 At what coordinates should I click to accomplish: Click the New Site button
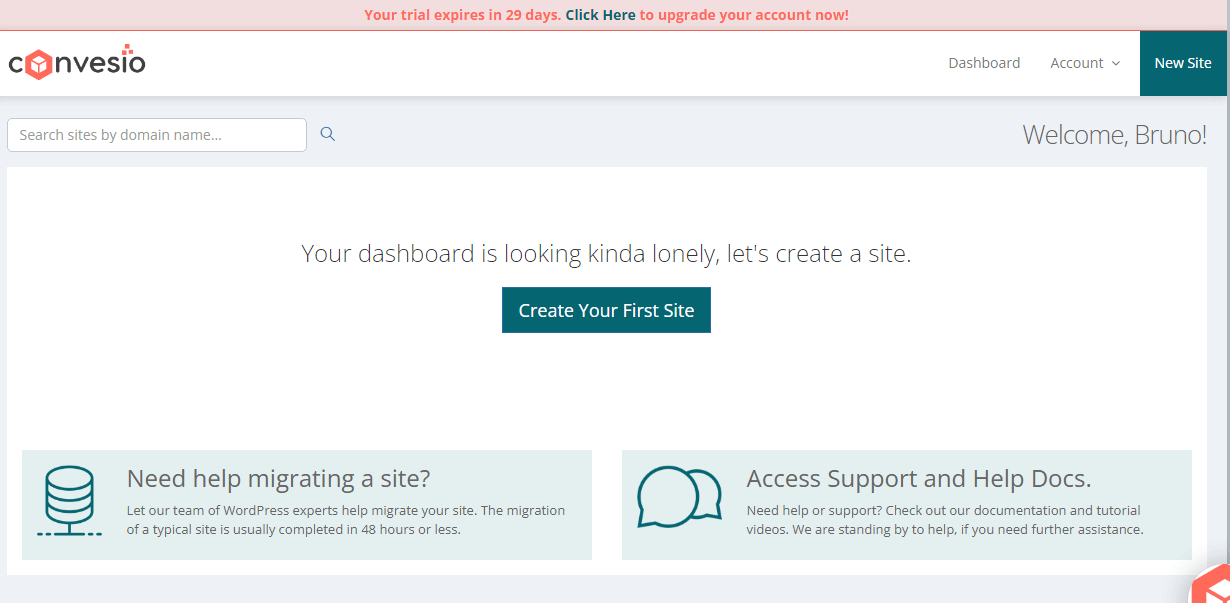pyautogui.click(x=1183, y=63)
